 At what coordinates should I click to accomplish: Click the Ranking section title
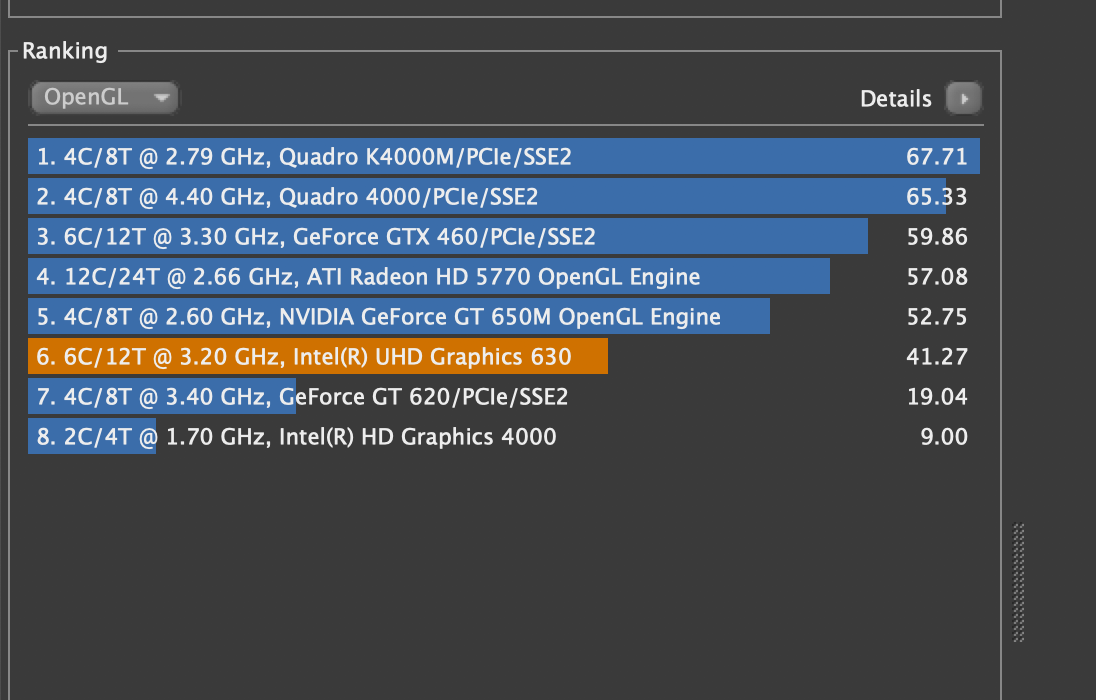tap(65, 51)
